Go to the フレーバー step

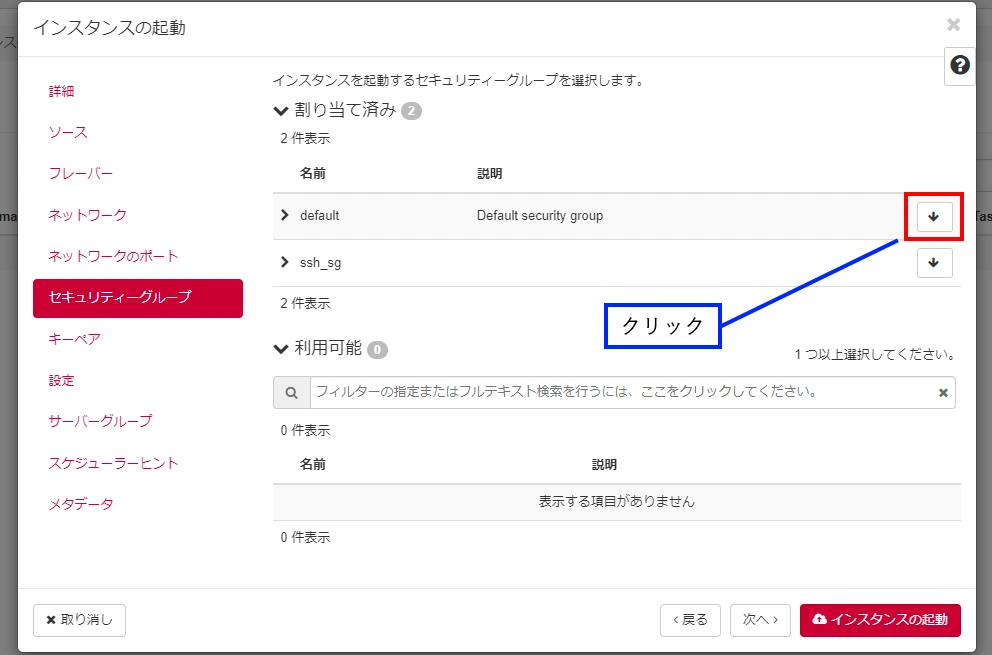pos(81,173)
